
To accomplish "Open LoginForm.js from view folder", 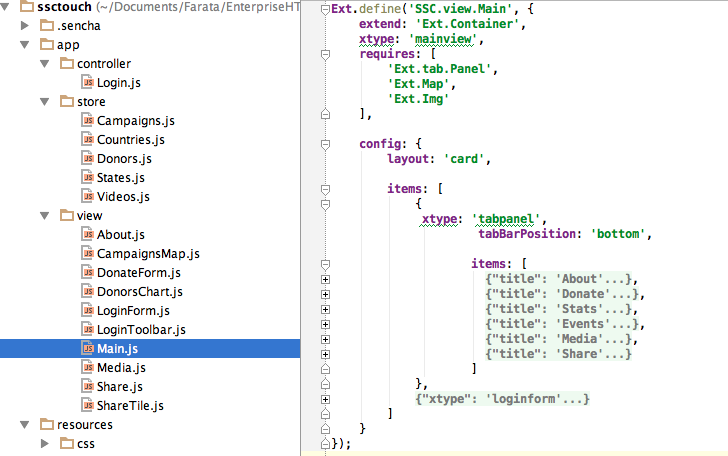I will click(133, 311).
